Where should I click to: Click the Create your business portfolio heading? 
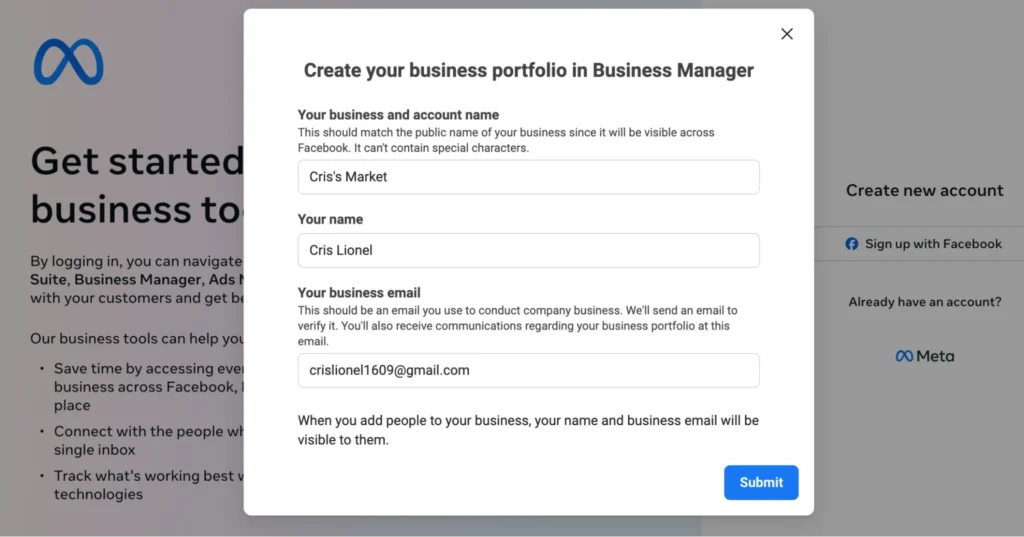[528, 70]
